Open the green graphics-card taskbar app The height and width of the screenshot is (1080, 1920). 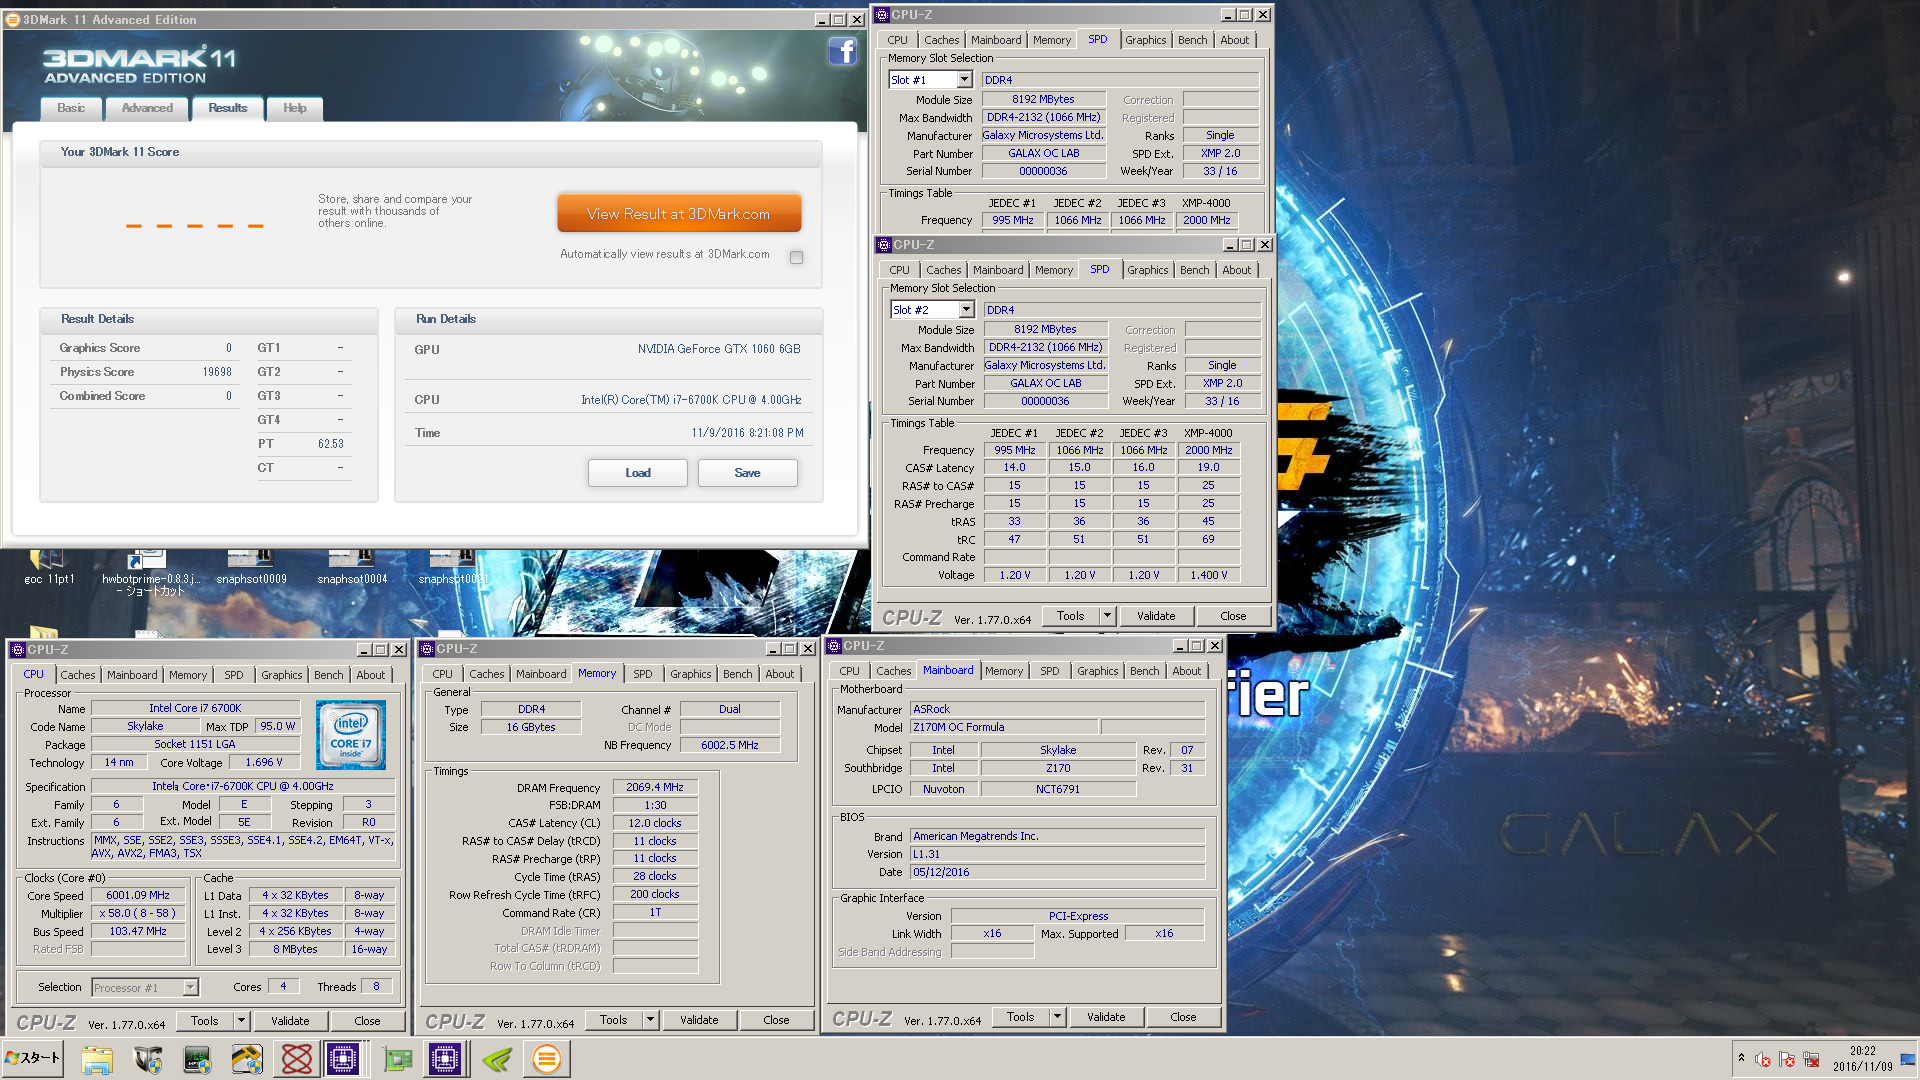[x=397, y=1059]
